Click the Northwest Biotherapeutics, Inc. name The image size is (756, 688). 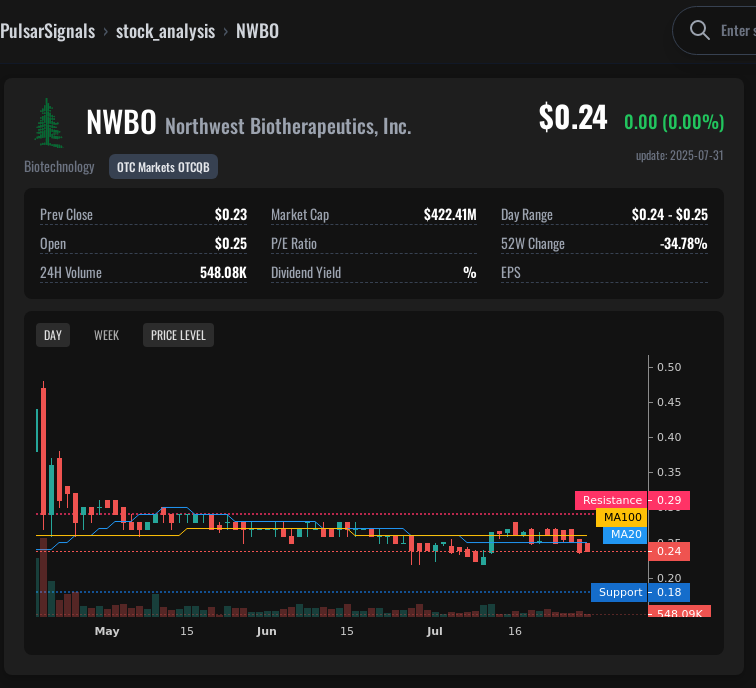tap(288, 126)
